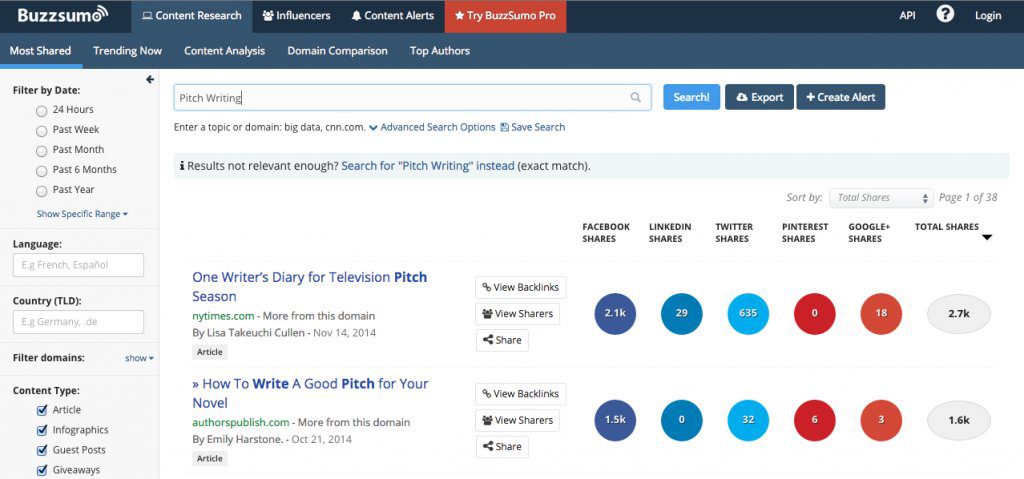
Task: Click the Country (TLD) input field
Action: [x=78, y=322]
